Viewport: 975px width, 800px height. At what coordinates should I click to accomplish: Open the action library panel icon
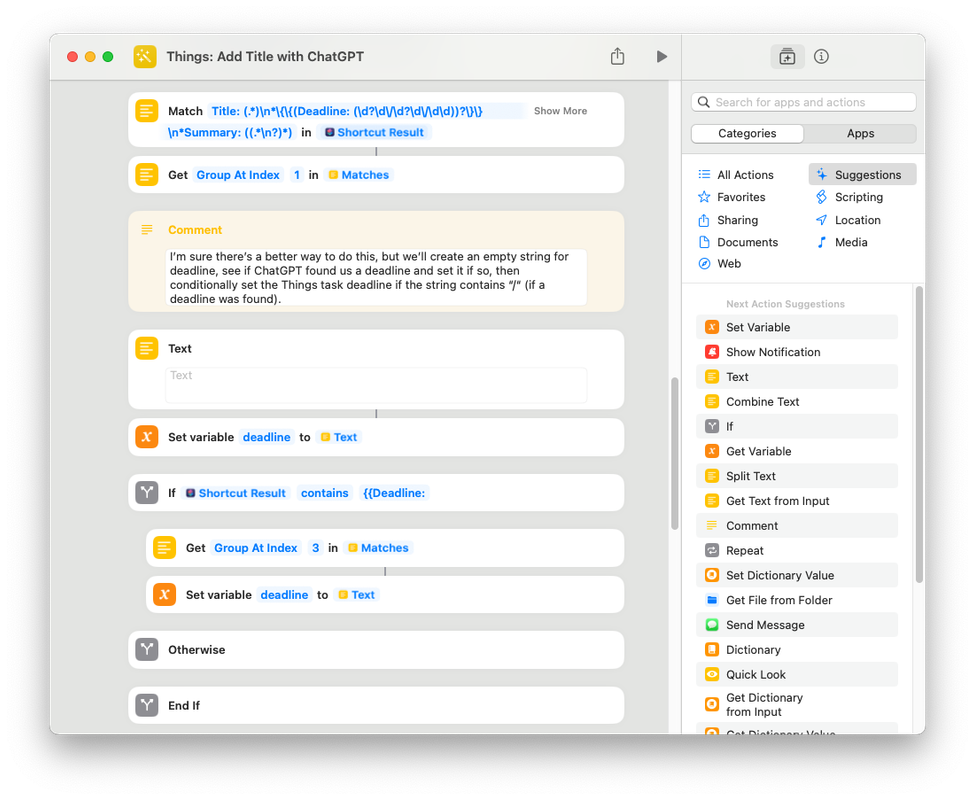(x=787, y=57)
